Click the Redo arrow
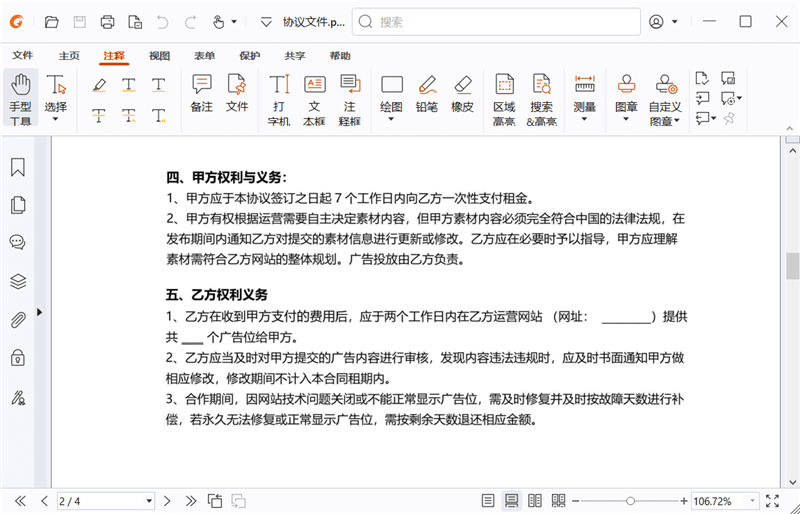 [x=190, y=22]
